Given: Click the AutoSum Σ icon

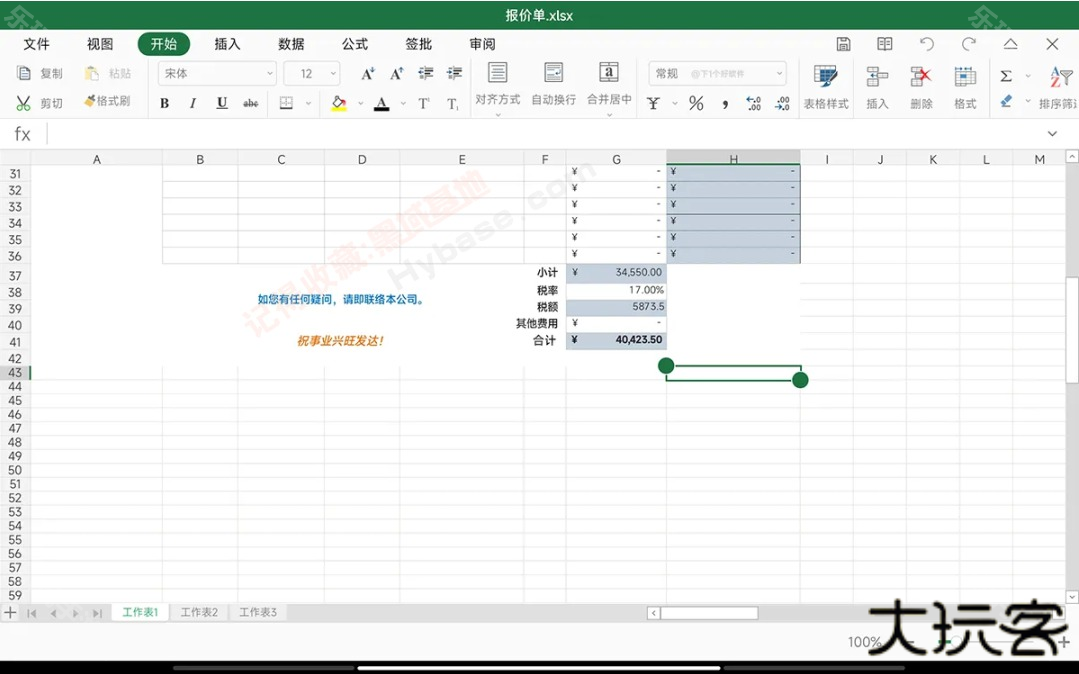Looking at the screenshot, I should (x=1006, y=75).
